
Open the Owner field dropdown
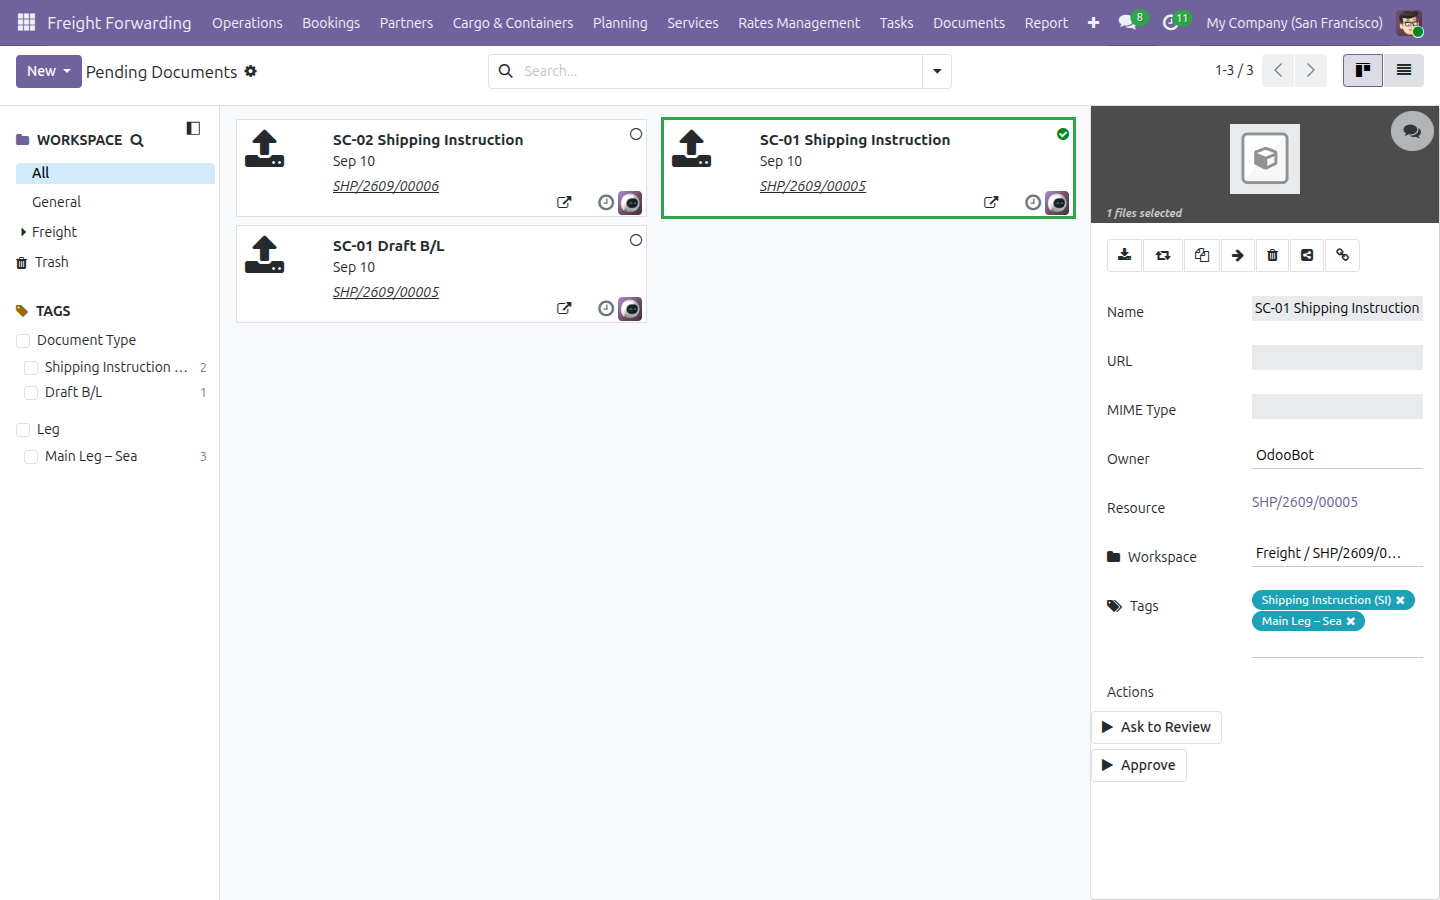[x=1337, y=455]
